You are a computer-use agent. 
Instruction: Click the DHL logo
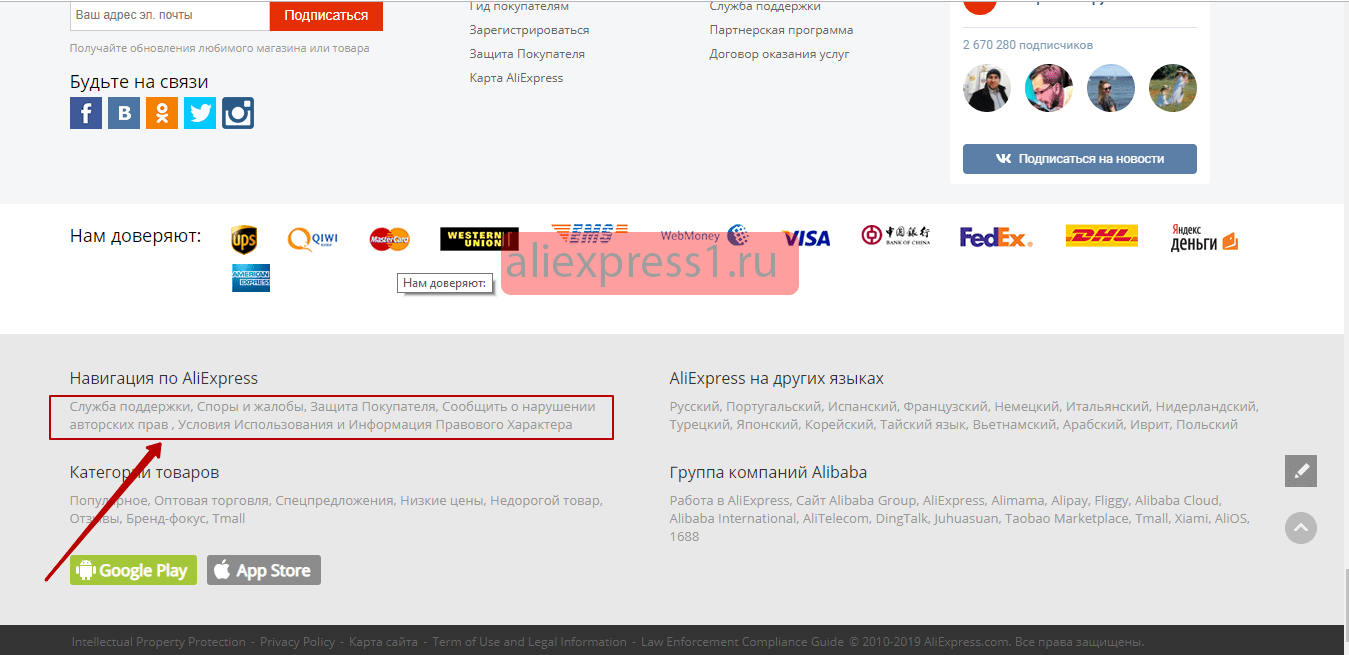click(x=1102, y=236)
